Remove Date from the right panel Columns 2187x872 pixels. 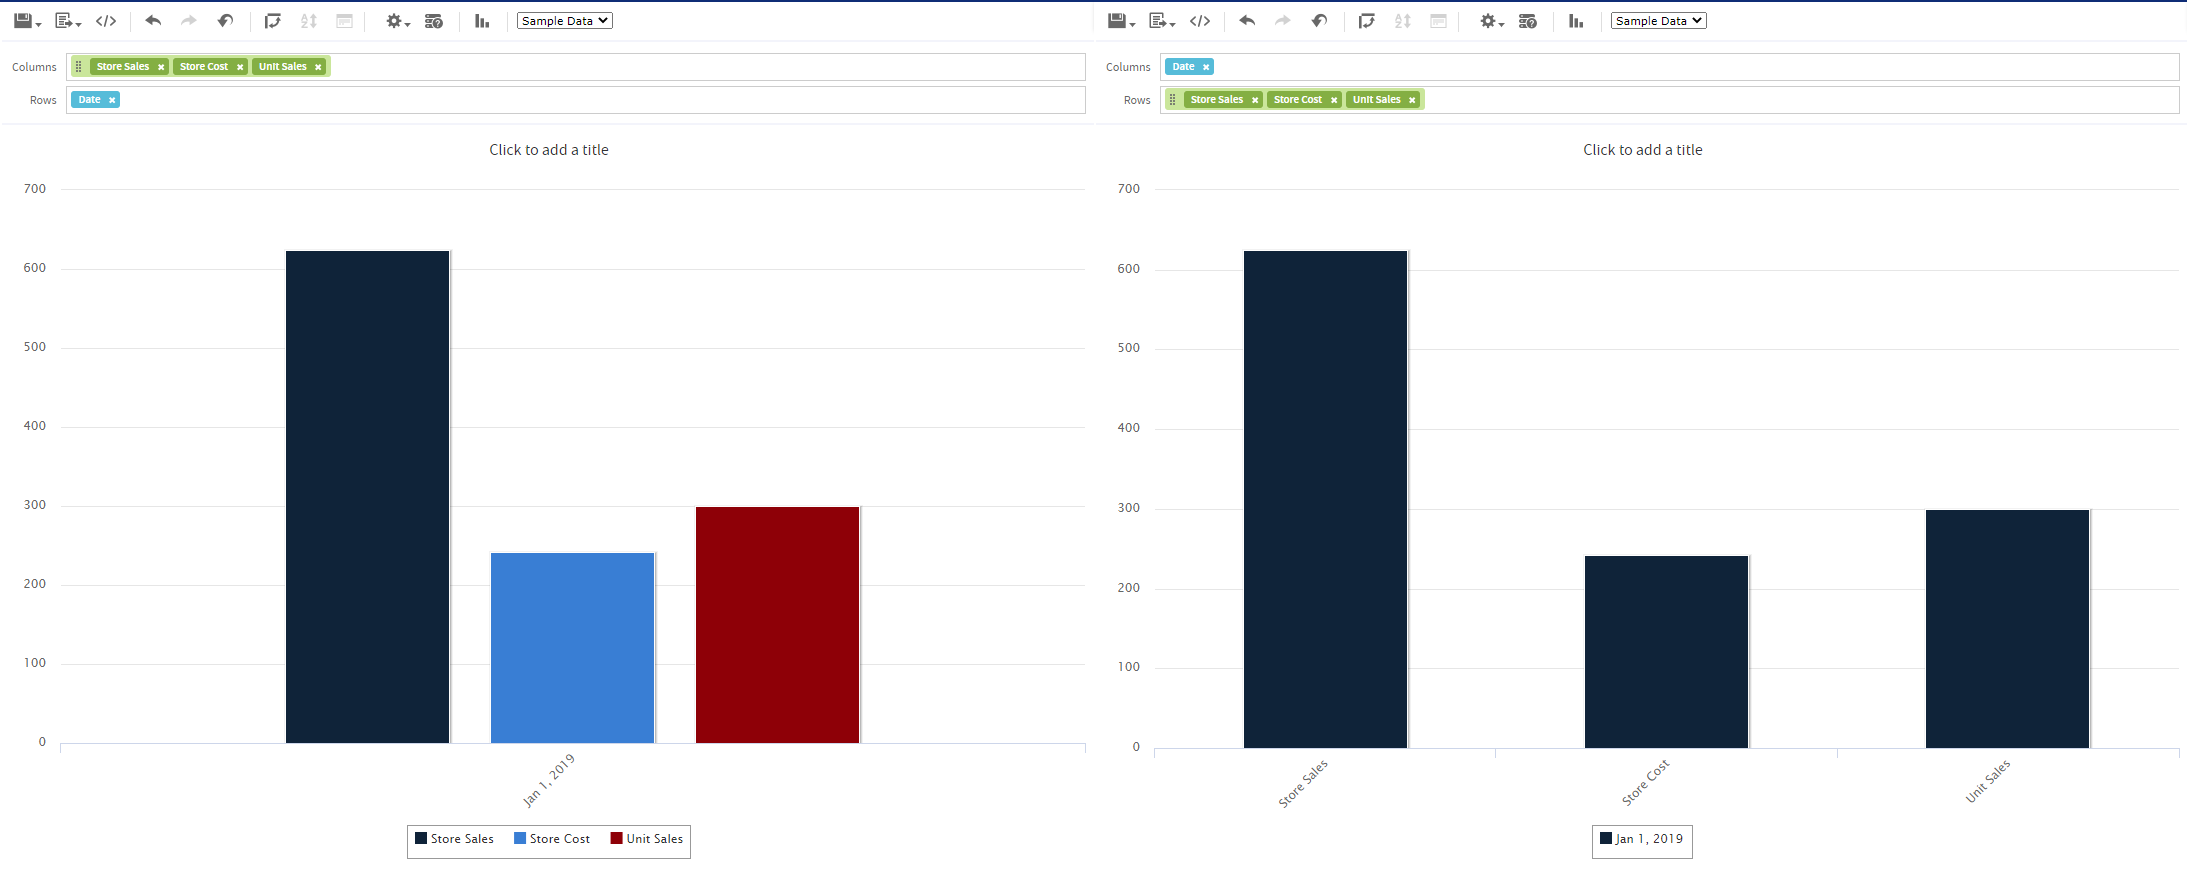point(1206,67)
